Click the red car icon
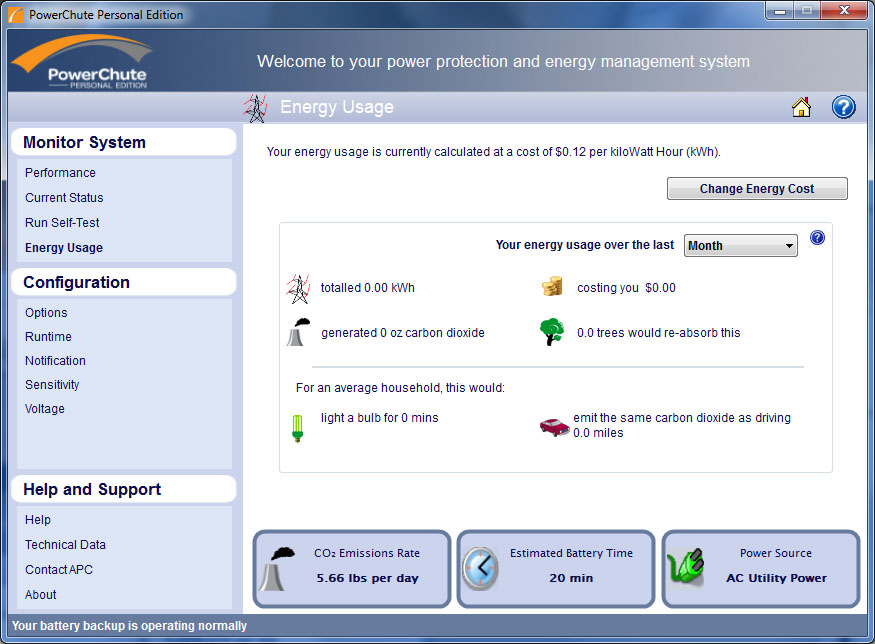875x644 pixels. [x=554, y=427]
